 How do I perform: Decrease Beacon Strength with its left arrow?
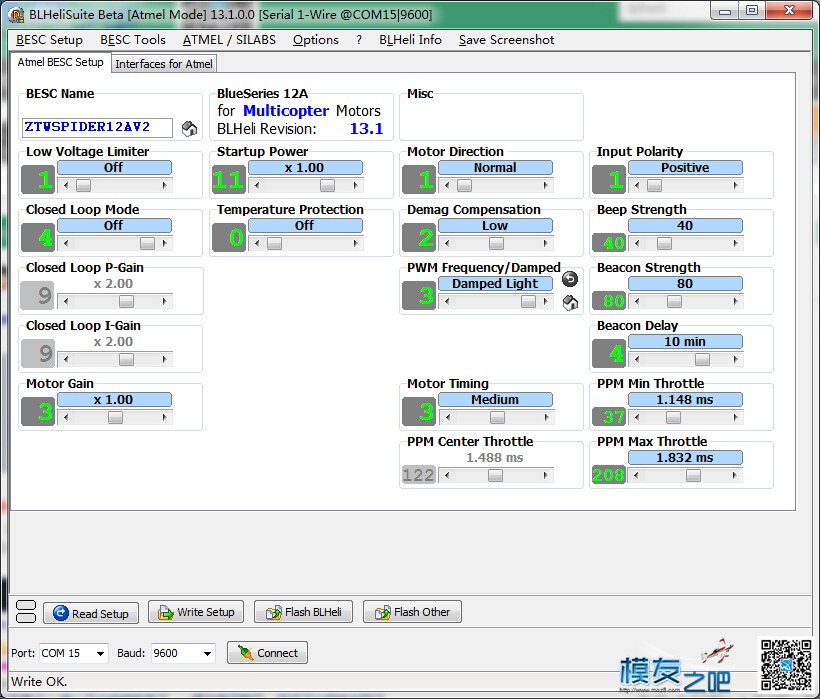click(636, 301)
